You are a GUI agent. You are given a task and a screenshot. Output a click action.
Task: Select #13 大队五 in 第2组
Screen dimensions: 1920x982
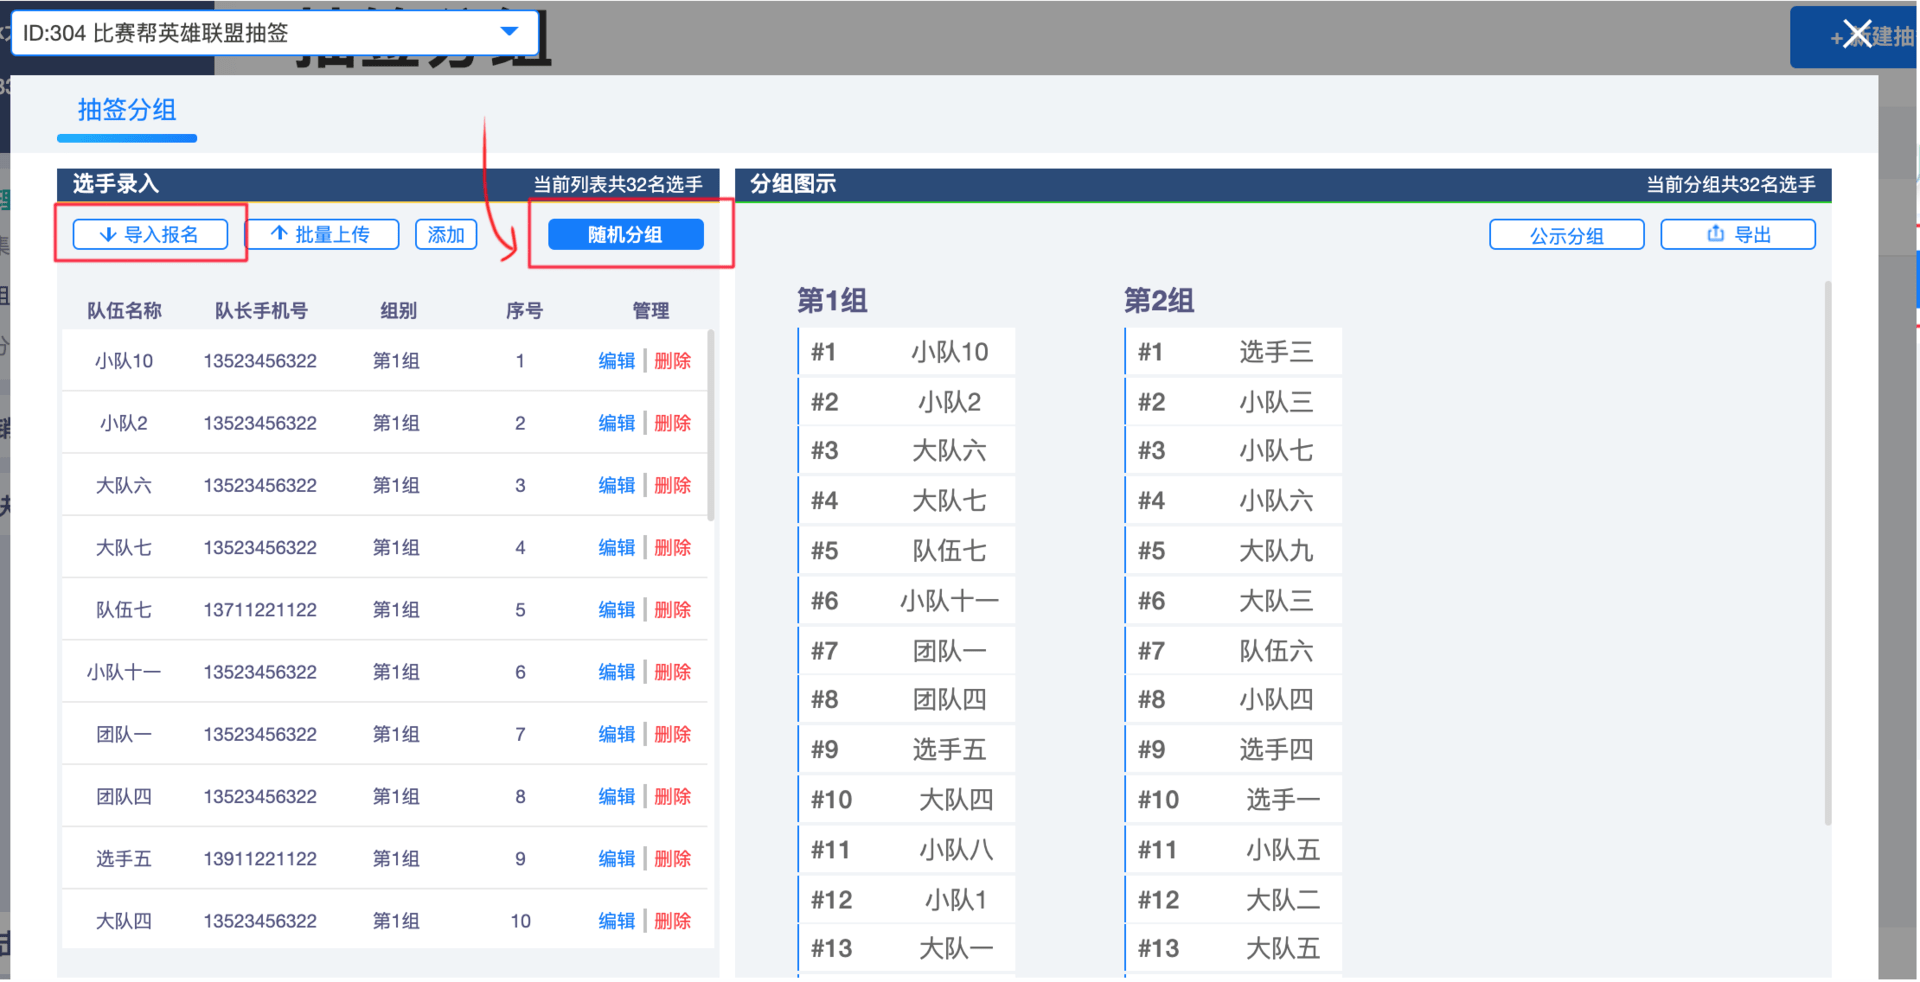1233,949
